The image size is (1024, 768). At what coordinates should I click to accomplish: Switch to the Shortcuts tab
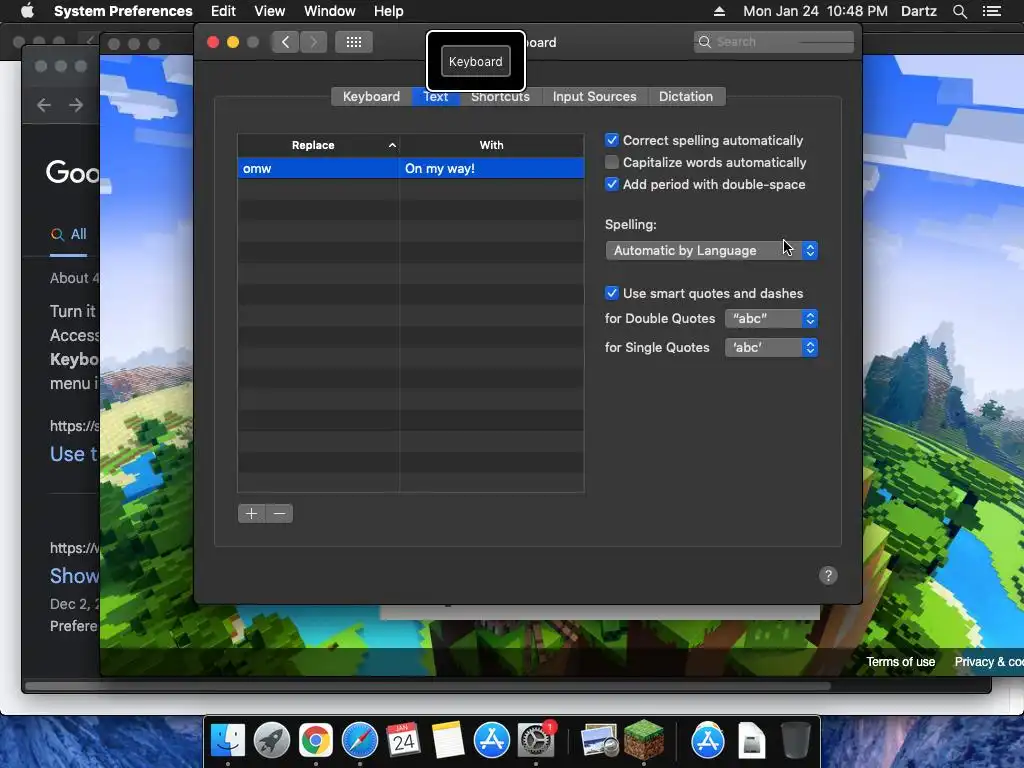pyautogui.click(x=500, y=97)
